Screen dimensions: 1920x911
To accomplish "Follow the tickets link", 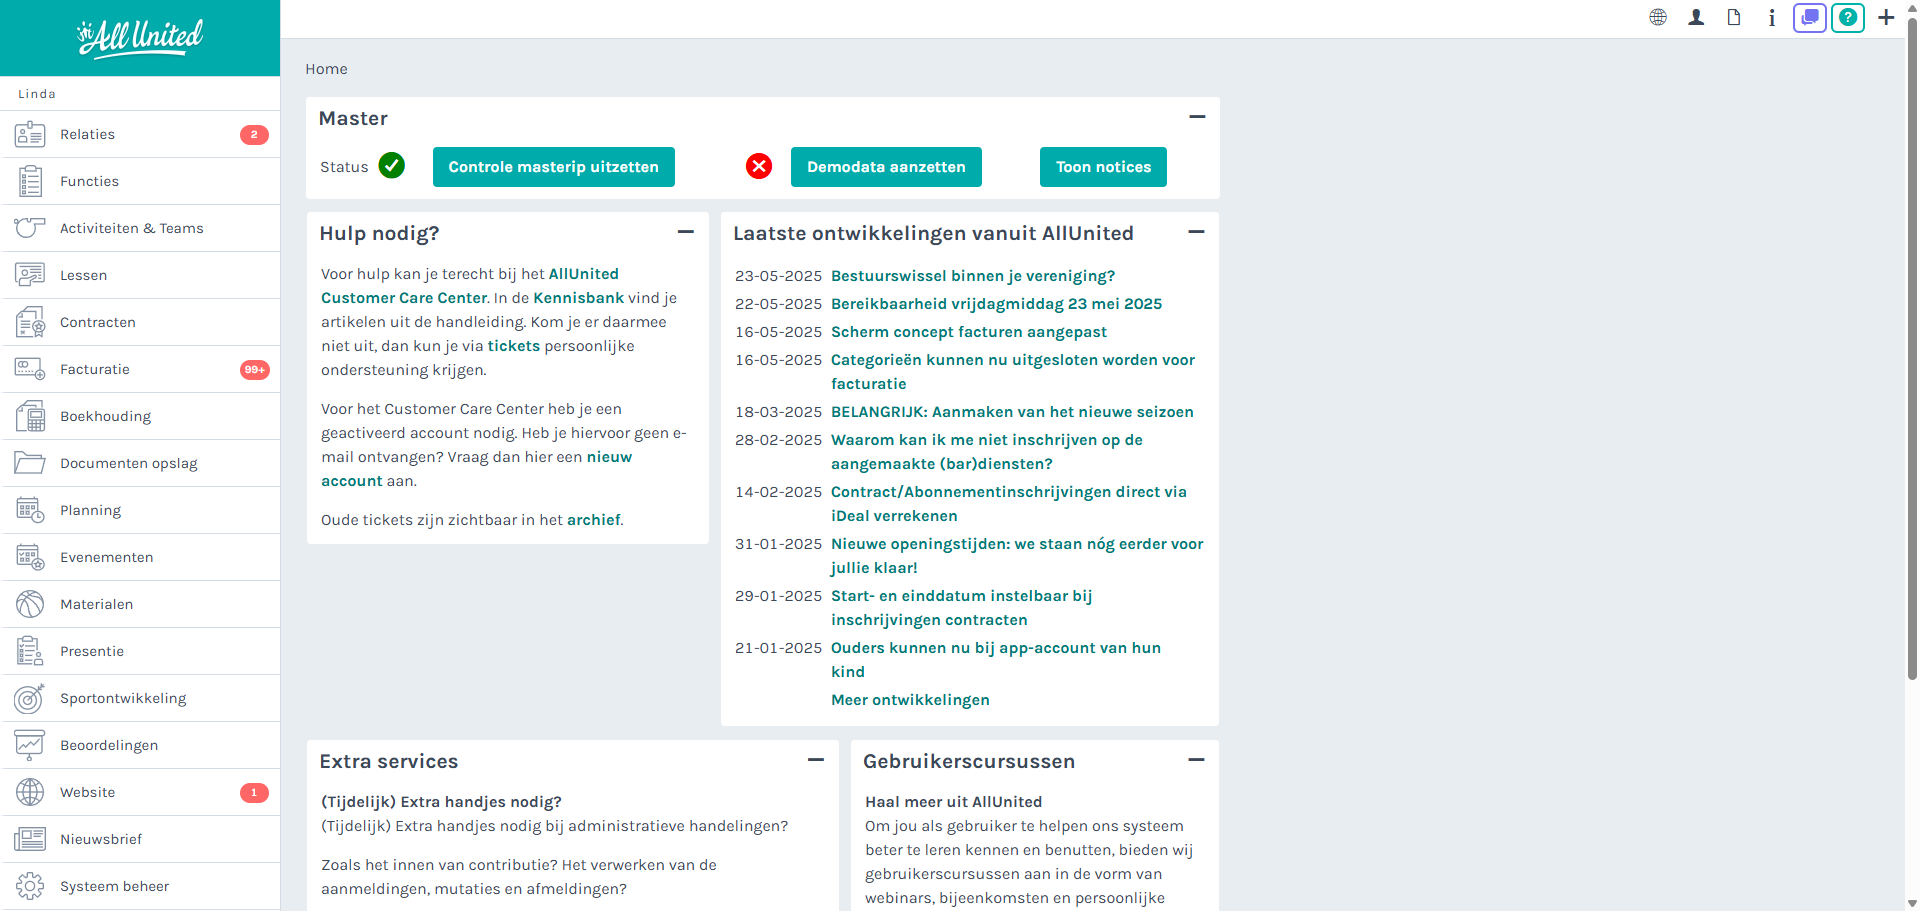I will [x=514, y=346].
